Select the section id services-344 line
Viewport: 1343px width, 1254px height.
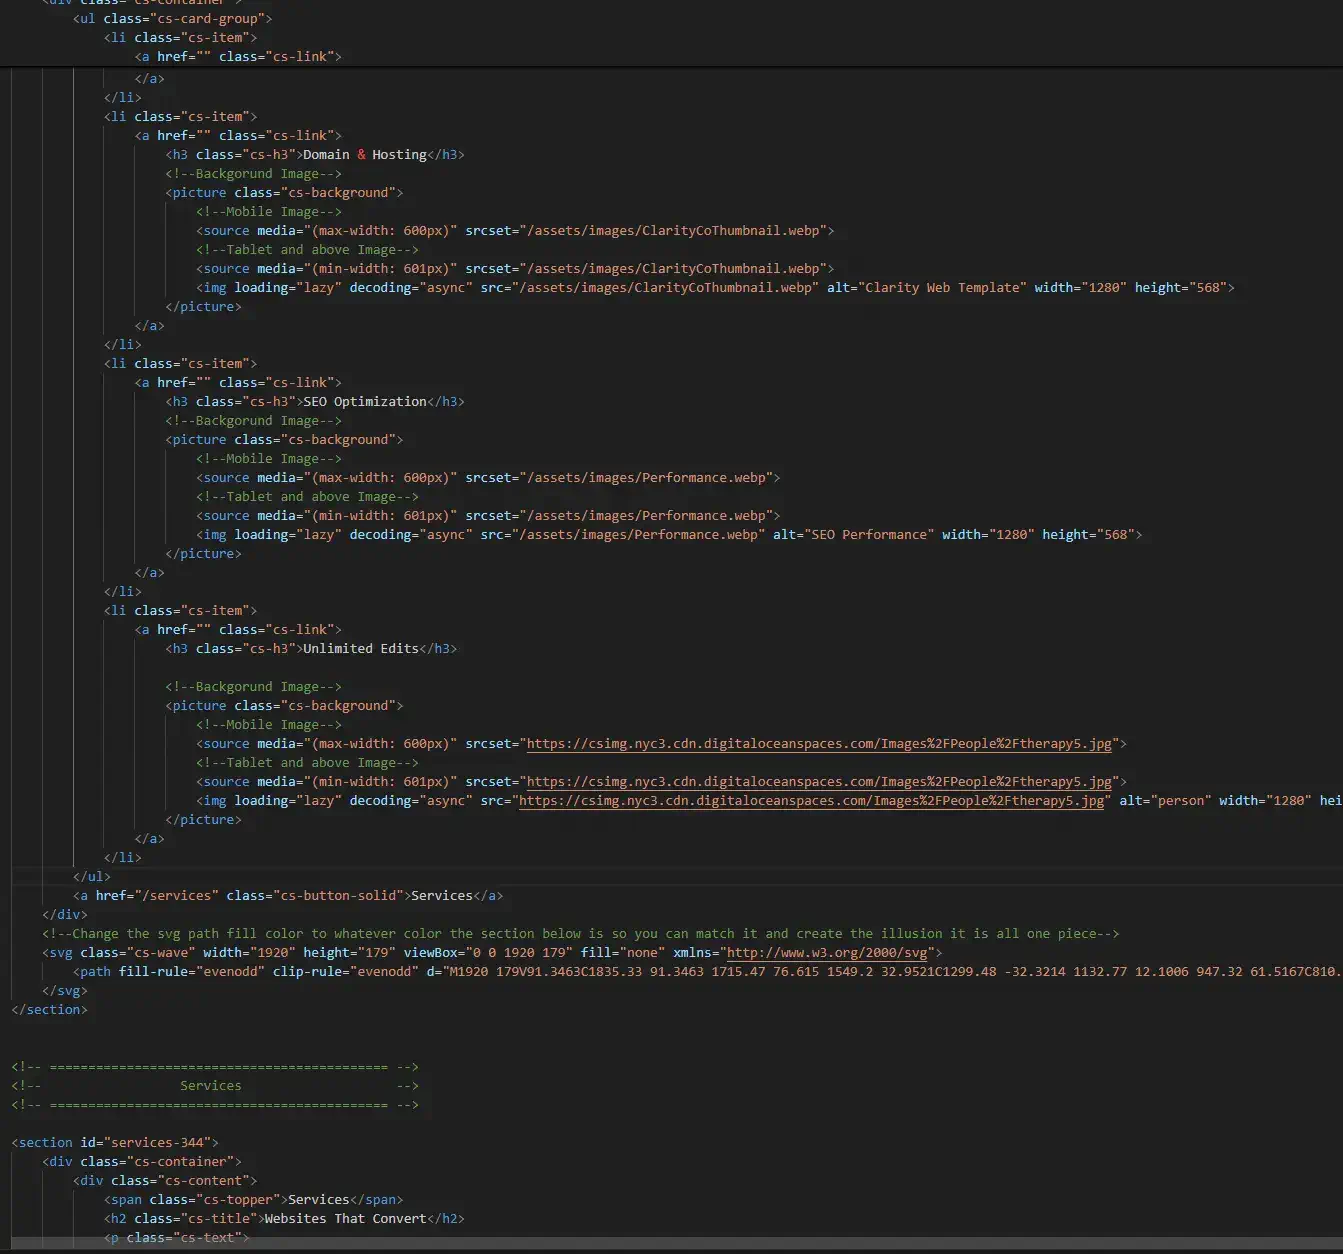[115, 1143]
